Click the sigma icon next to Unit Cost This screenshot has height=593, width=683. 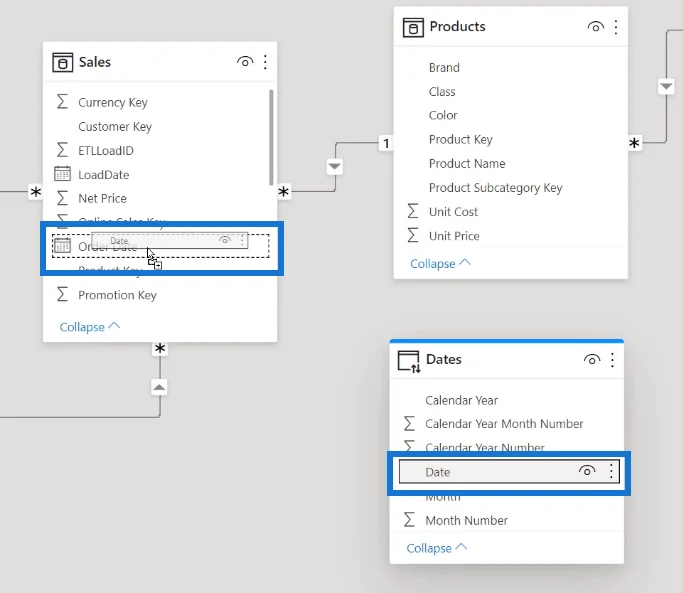click(x=413, y=211)
